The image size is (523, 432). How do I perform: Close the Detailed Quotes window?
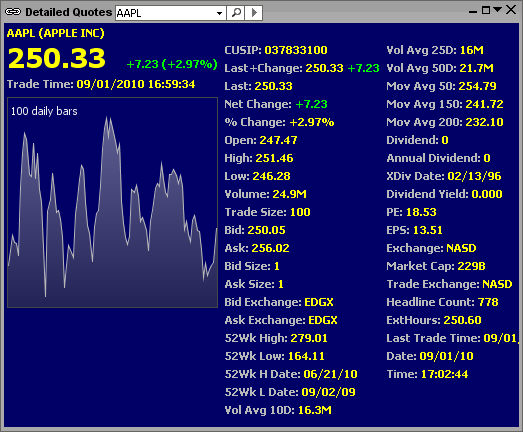click(x=511, y=10)
